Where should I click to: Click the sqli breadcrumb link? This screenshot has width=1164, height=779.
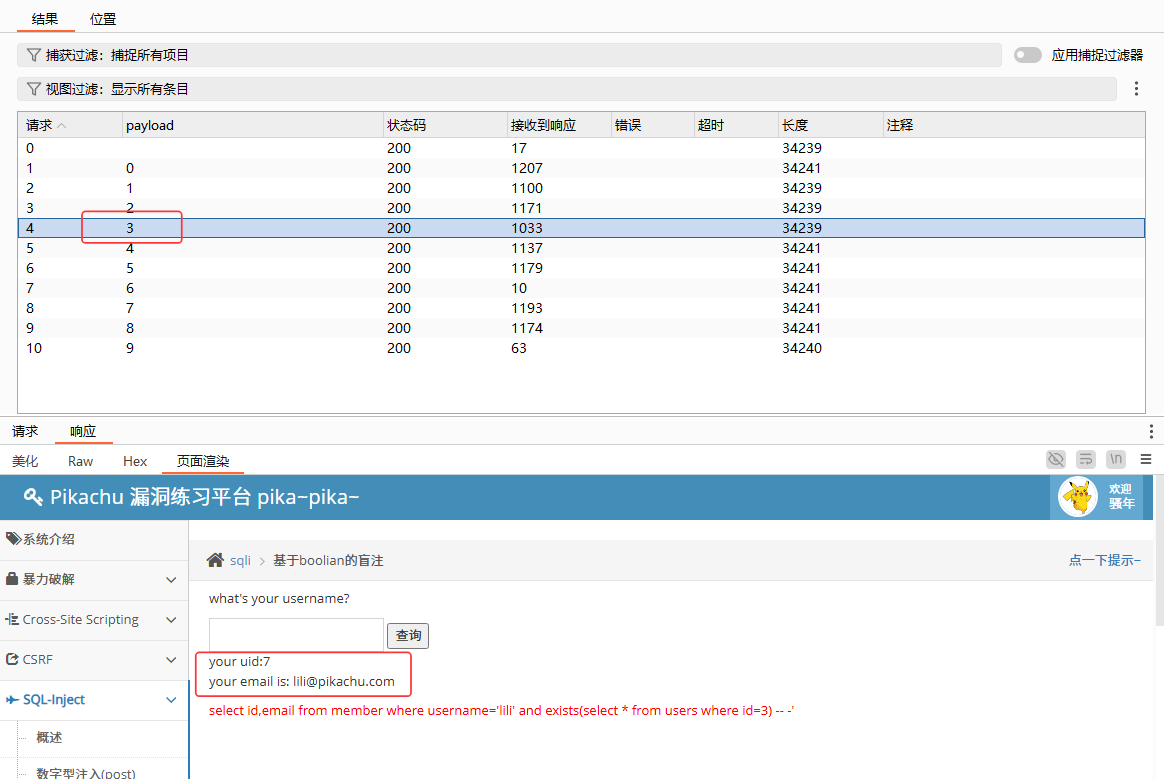pos(240,560)
